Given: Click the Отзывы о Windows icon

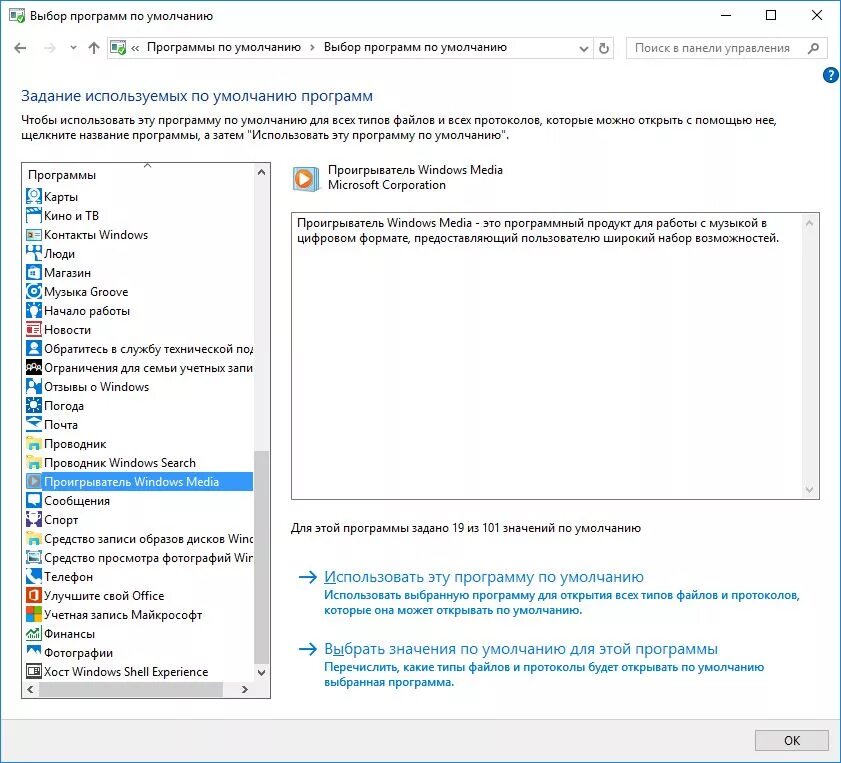Looking at the screenshot, I should coord(33,387).
